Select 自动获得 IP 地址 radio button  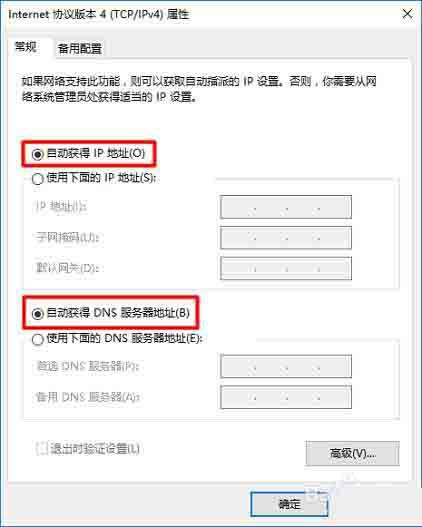tap(38, 154)
